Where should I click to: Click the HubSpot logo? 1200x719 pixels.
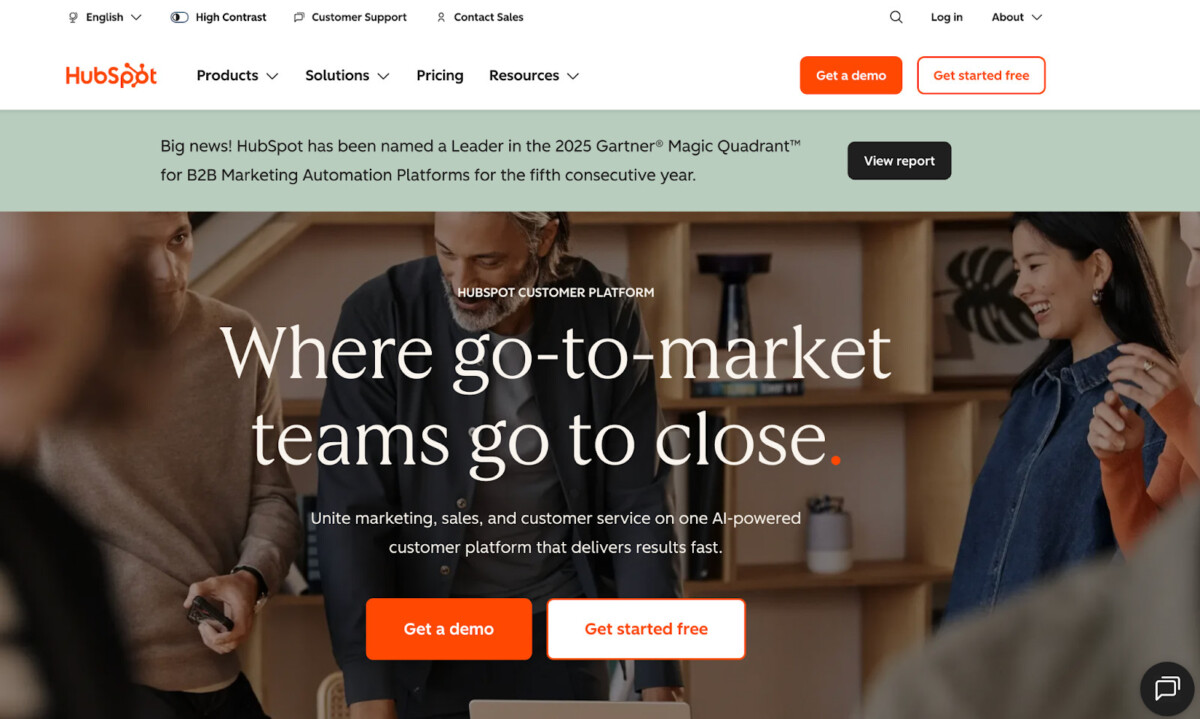pos(111,75)
